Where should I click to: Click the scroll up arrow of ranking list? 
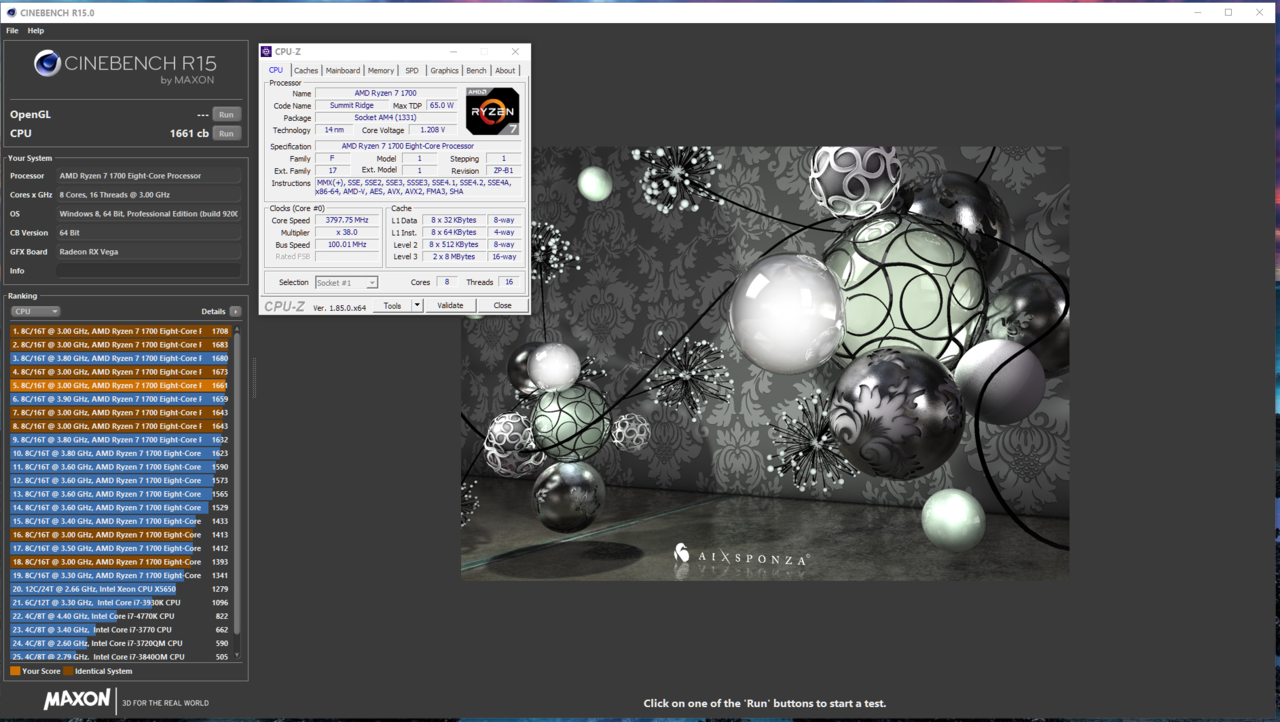[237, 328]
